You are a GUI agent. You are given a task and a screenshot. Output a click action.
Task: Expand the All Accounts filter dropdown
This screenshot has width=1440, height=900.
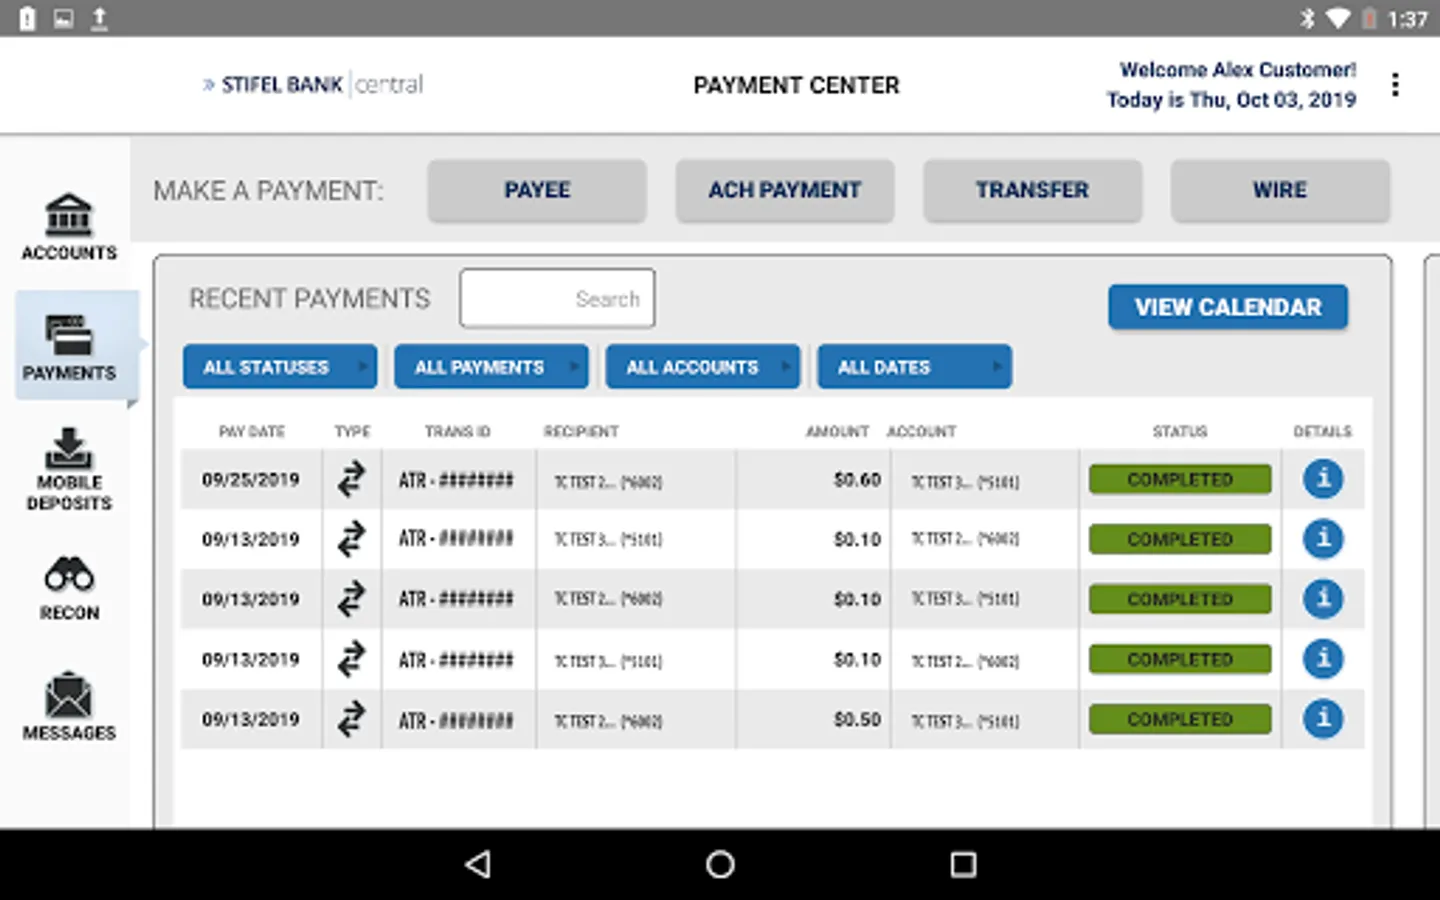tap(703, 367)
